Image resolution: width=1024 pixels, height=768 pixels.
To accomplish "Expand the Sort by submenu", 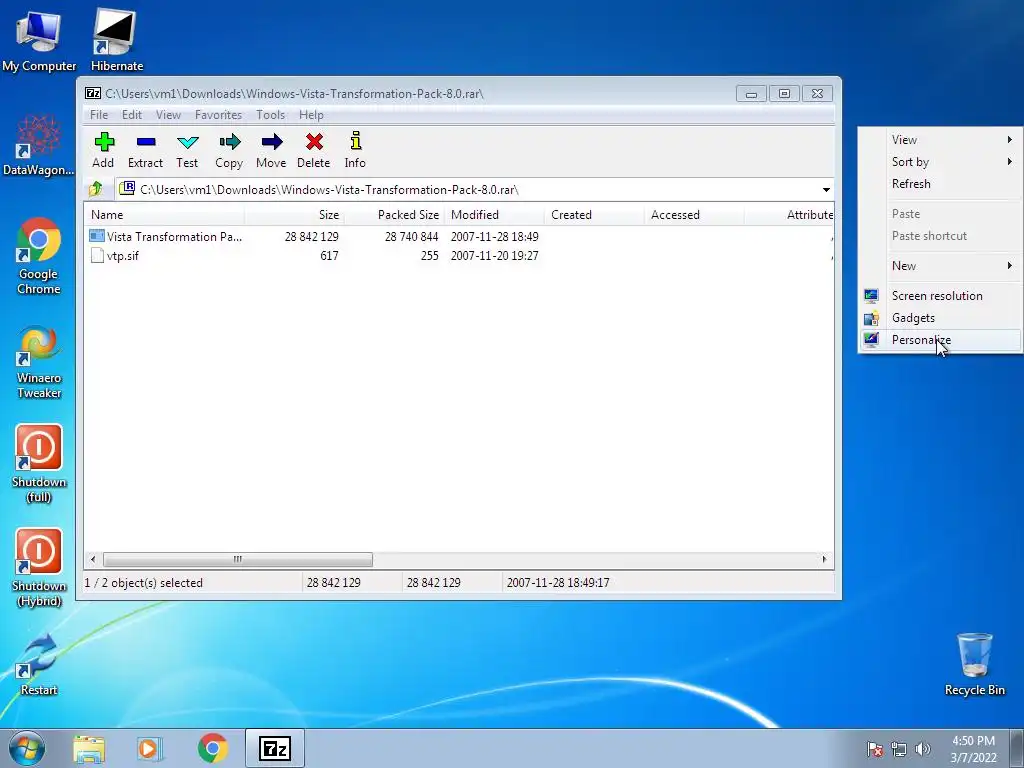I will point(940,162).
